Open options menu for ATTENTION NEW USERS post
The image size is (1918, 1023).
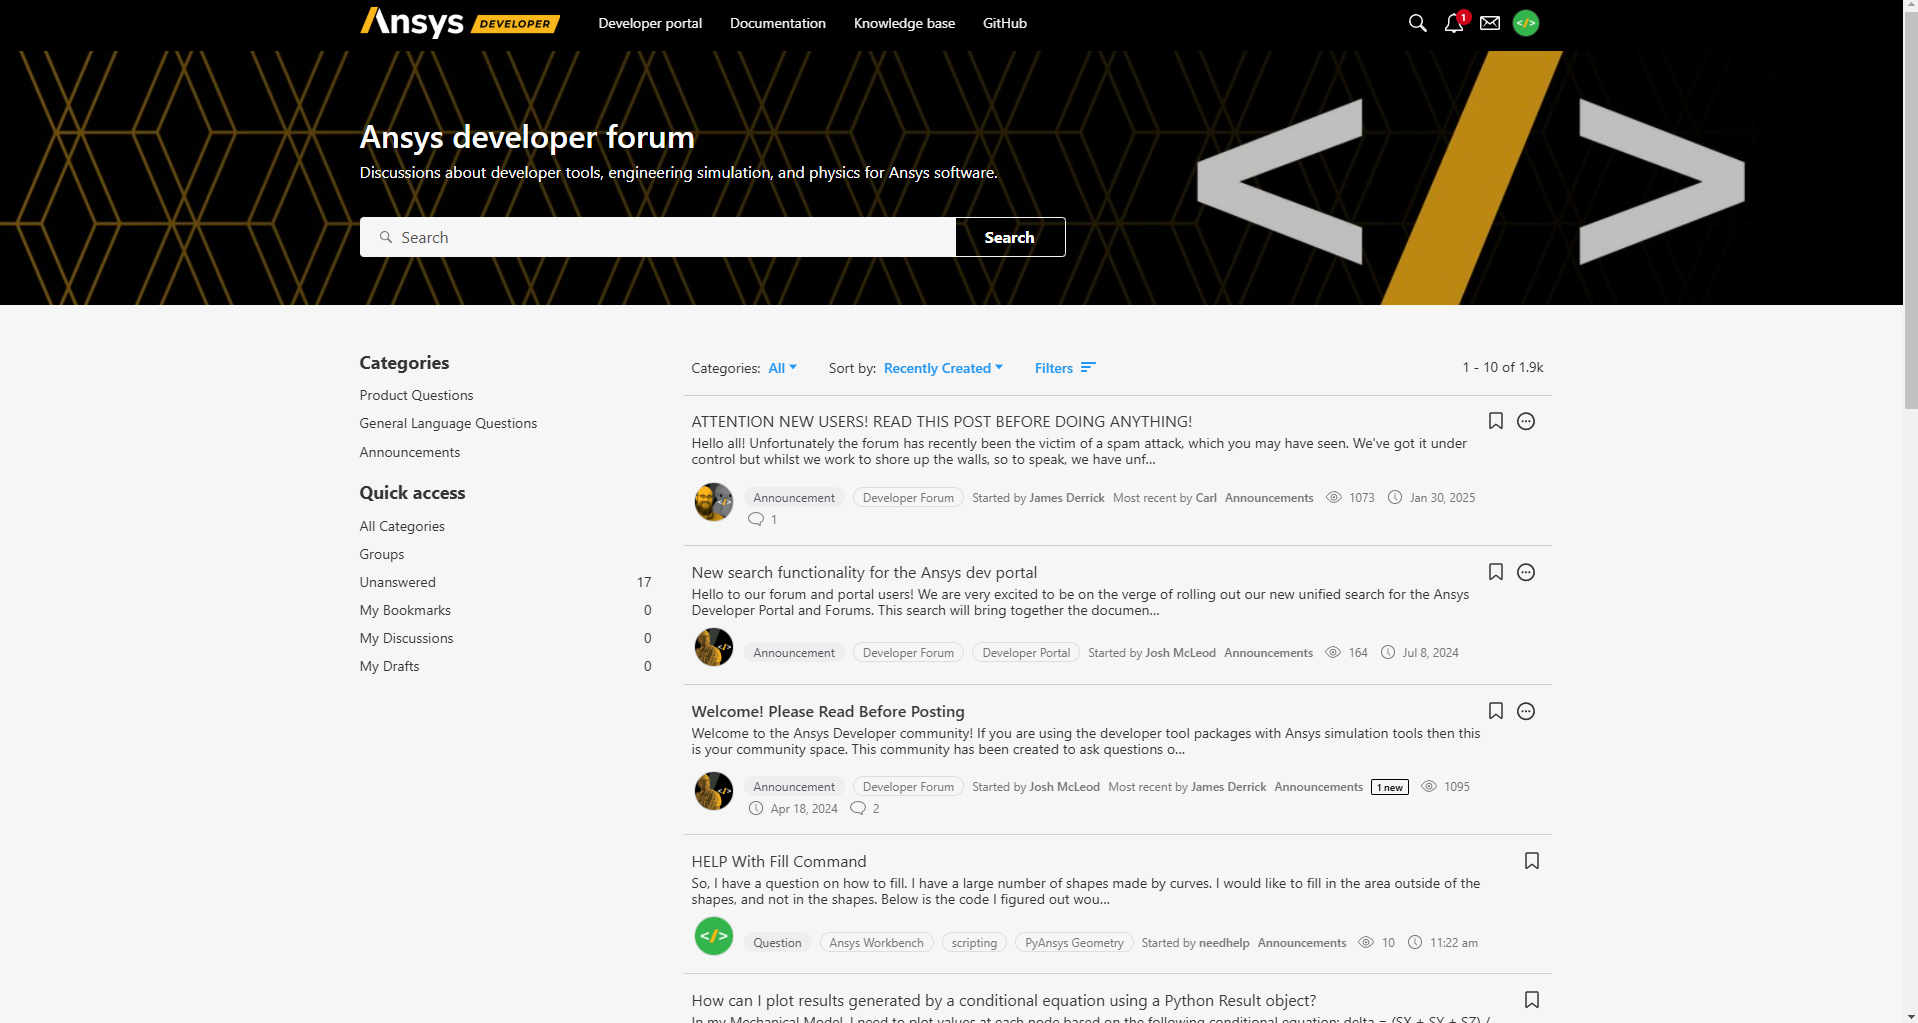pyautogui.click(x=1526, y=421)
